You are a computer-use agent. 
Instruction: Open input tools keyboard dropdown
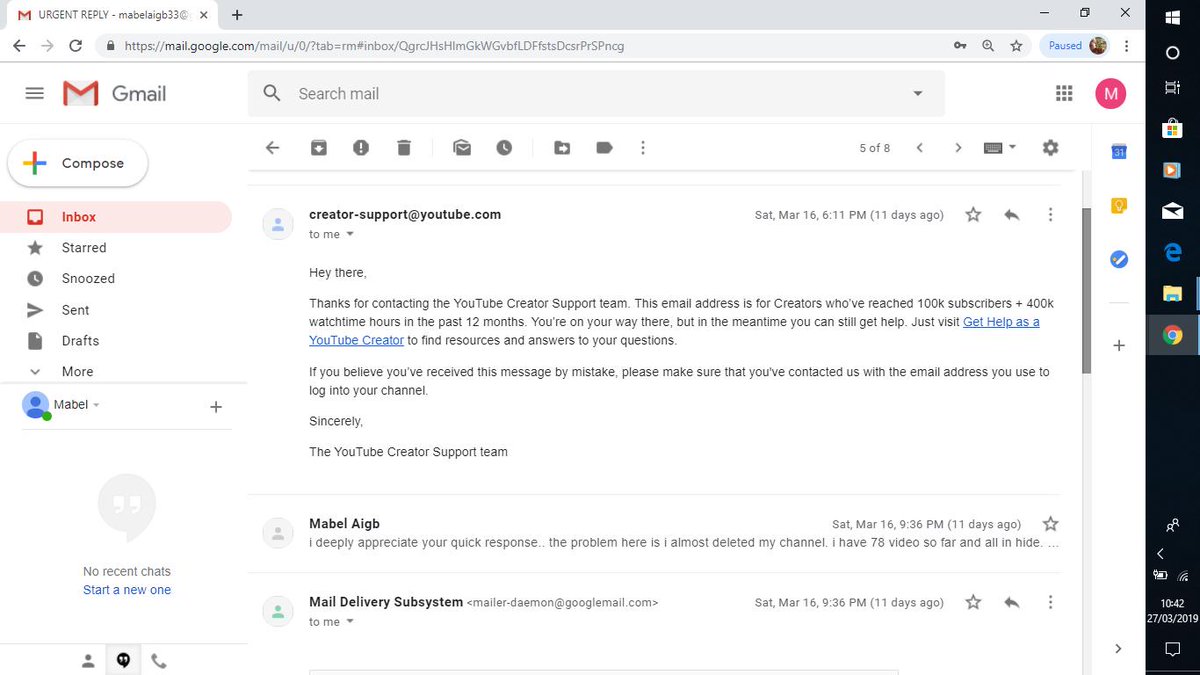[1000, 147]
